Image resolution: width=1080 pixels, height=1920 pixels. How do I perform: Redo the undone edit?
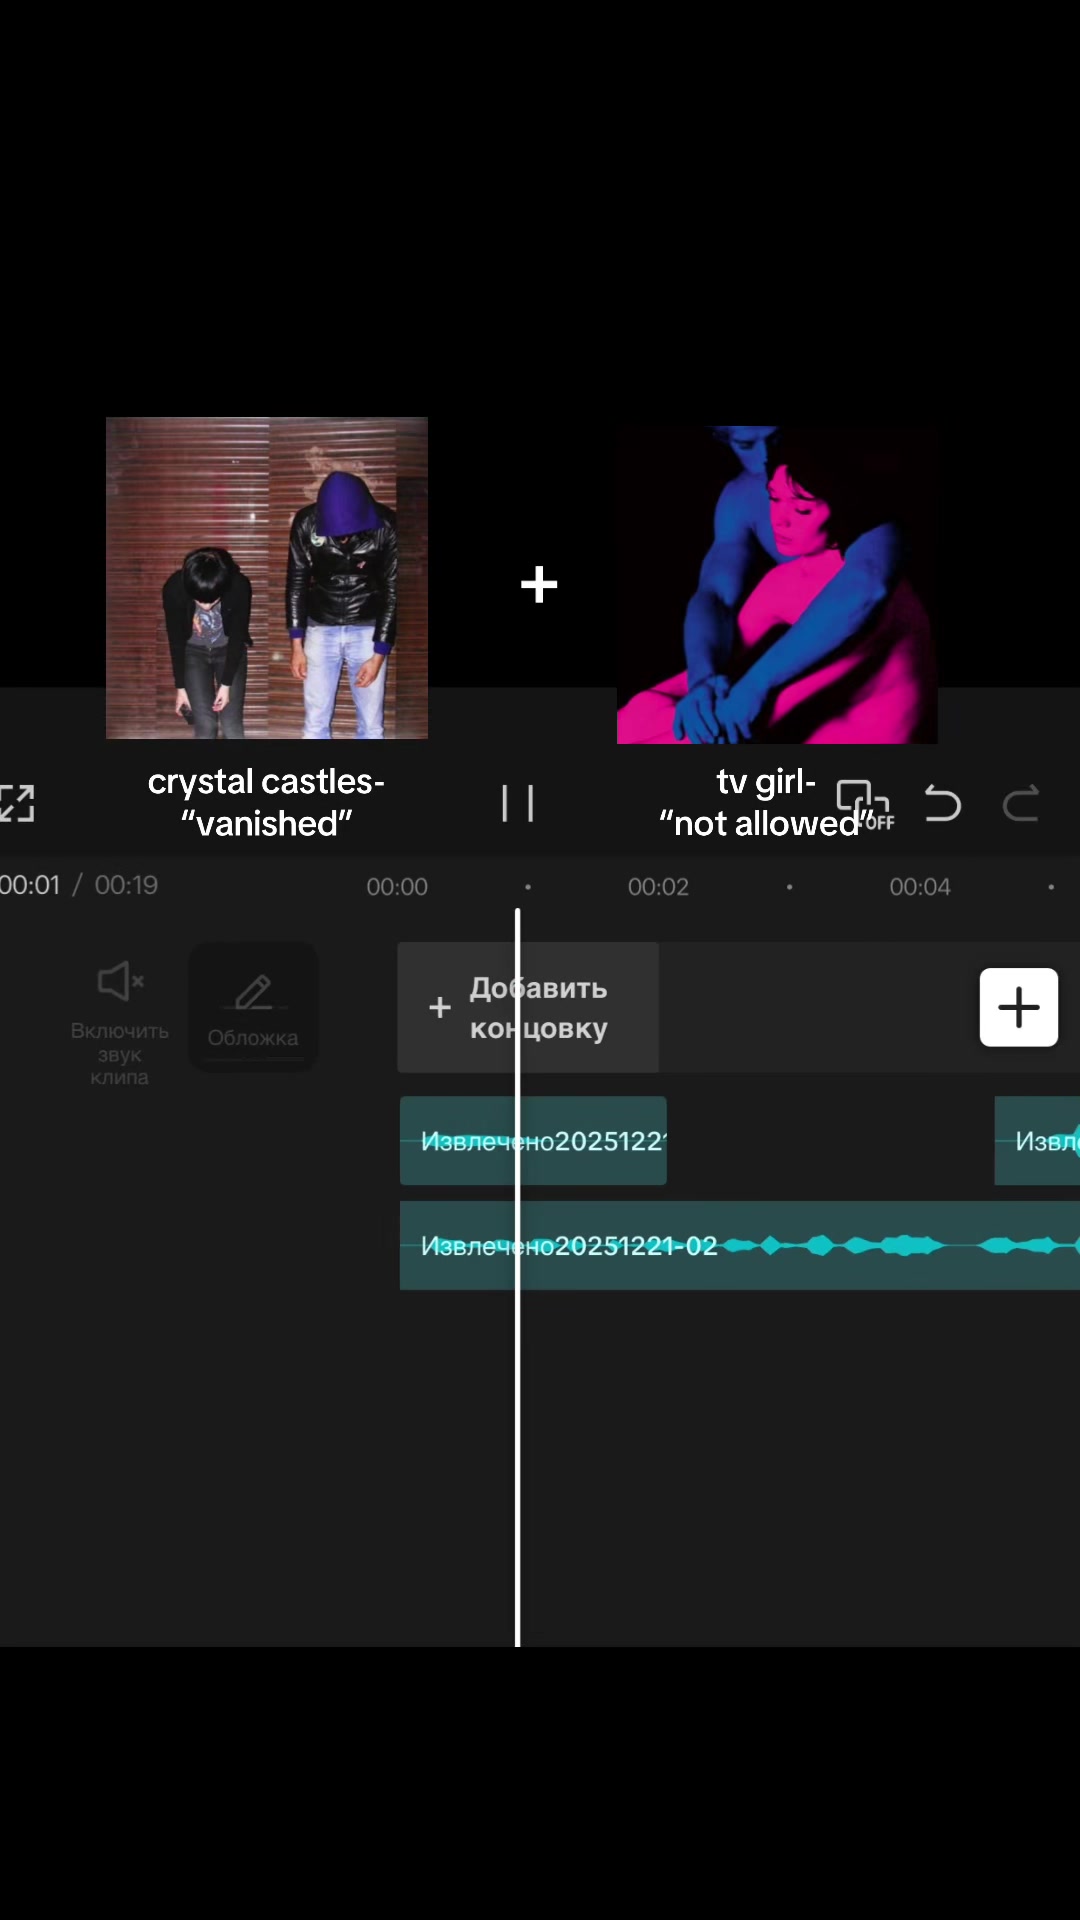click(1021, 803)
